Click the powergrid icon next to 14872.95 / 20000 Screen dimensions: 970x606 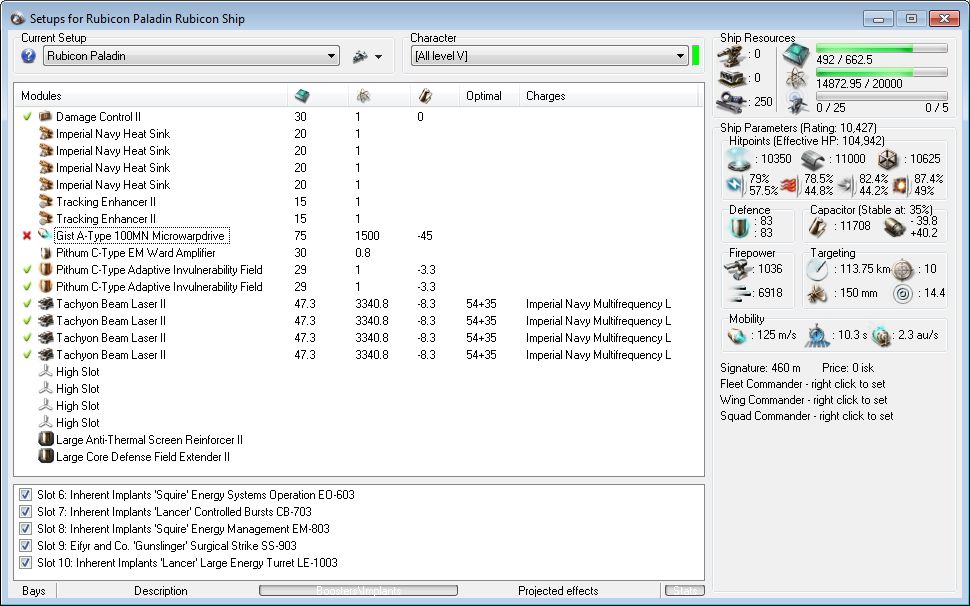click(796, 79)
